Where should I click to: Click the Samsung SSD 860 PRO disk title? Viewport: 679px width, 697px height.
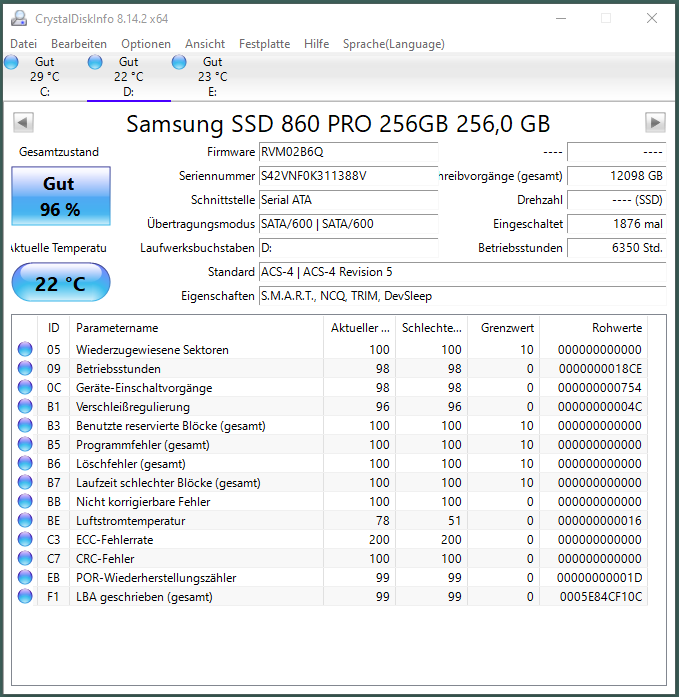coord(338,124)
